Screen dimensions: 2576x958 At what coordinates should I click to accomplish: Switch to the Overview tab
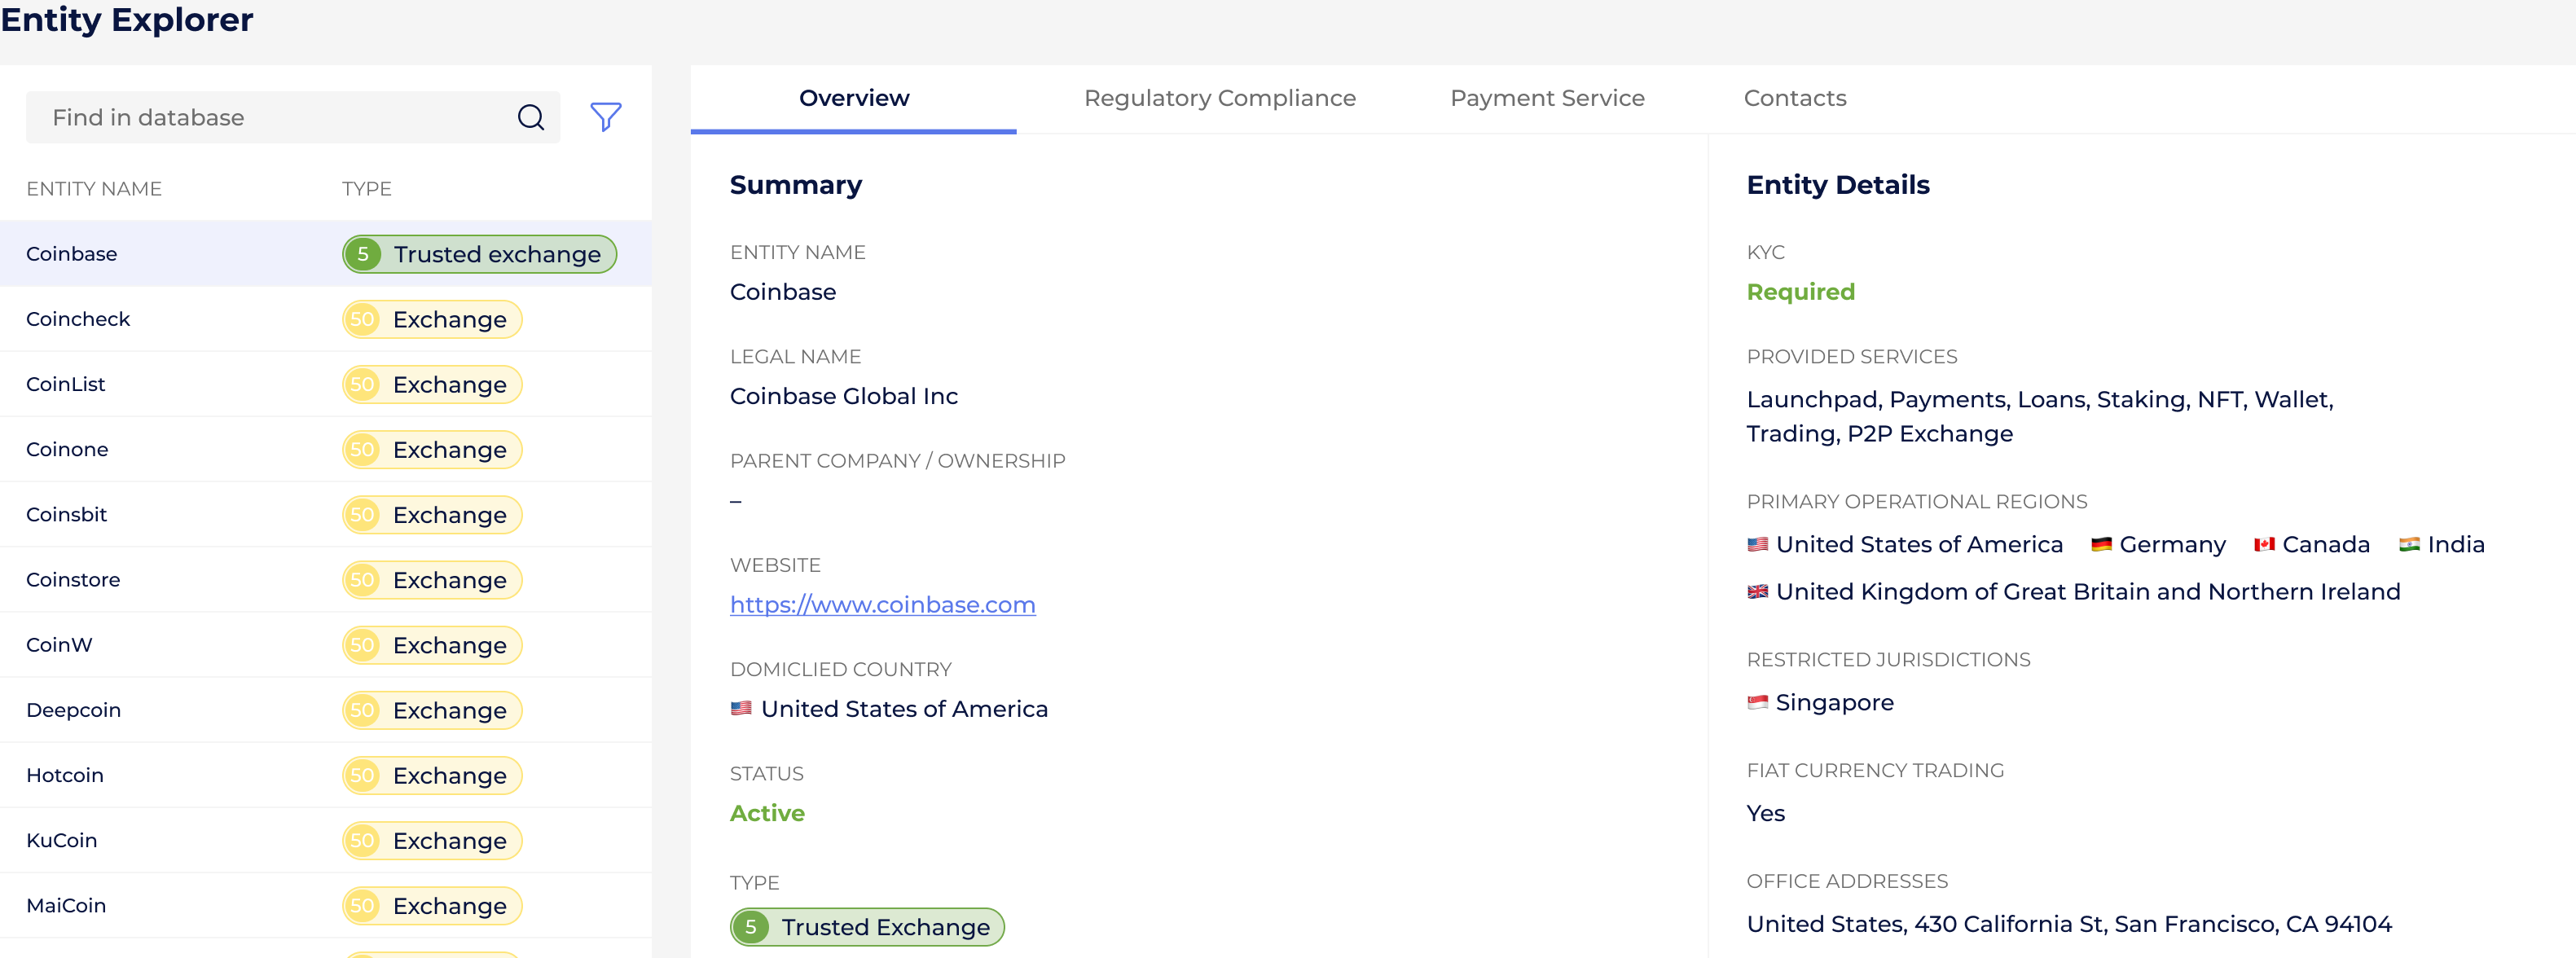[853, 98]
